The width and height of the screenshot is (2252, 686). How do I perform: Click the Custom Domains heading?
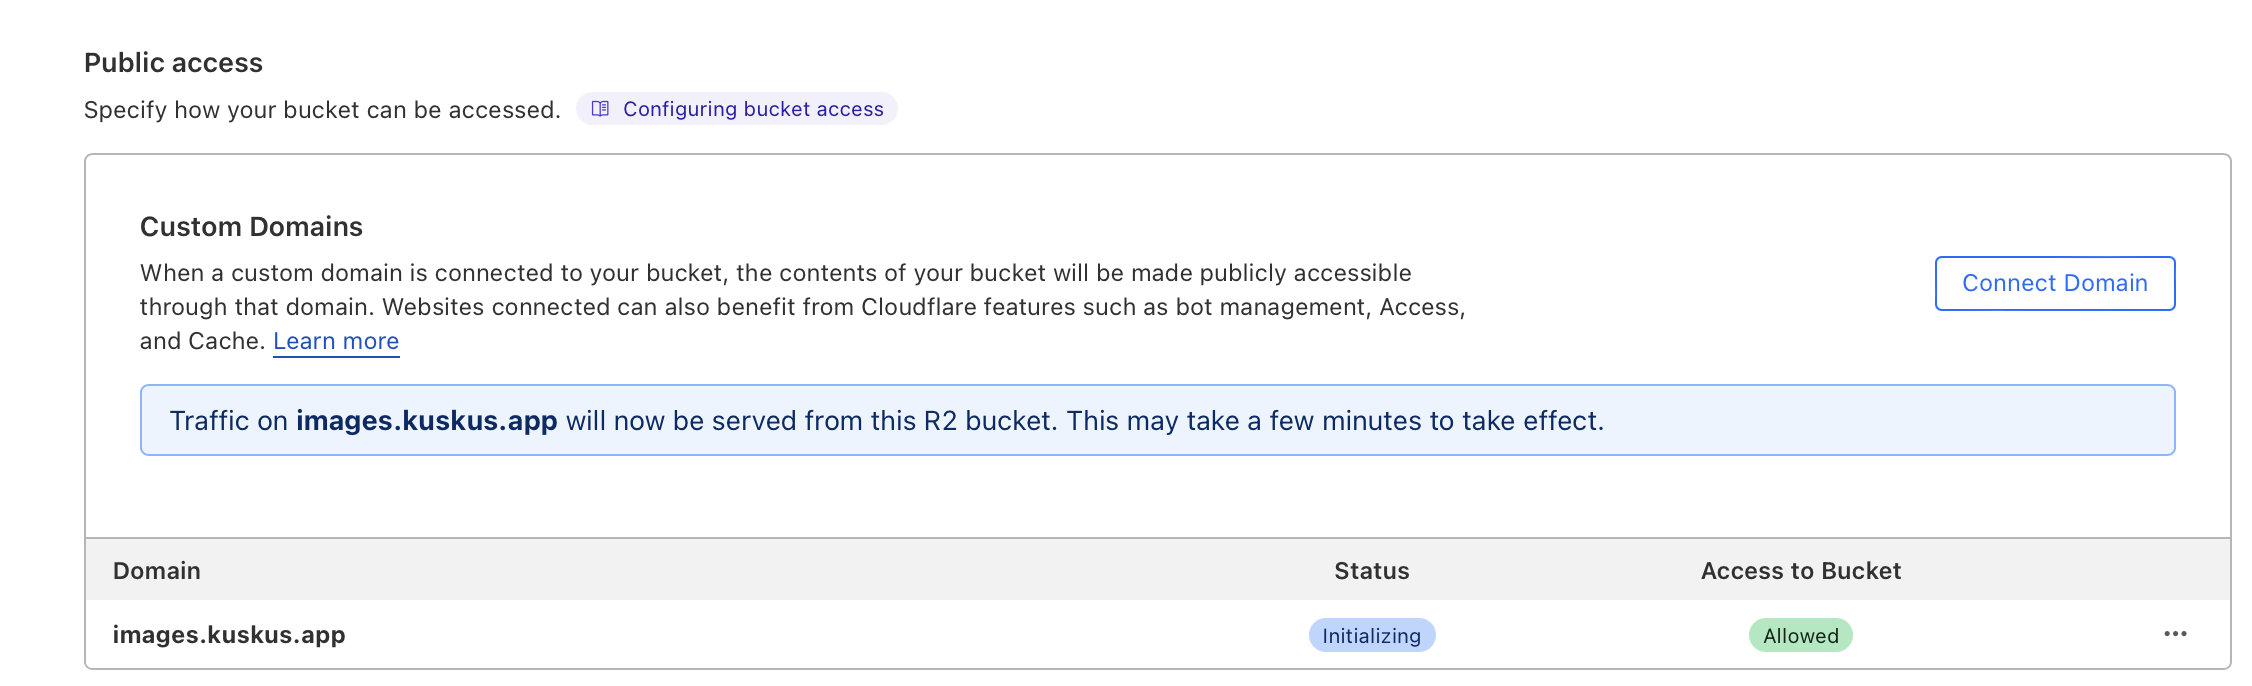[x=251, y=227]
